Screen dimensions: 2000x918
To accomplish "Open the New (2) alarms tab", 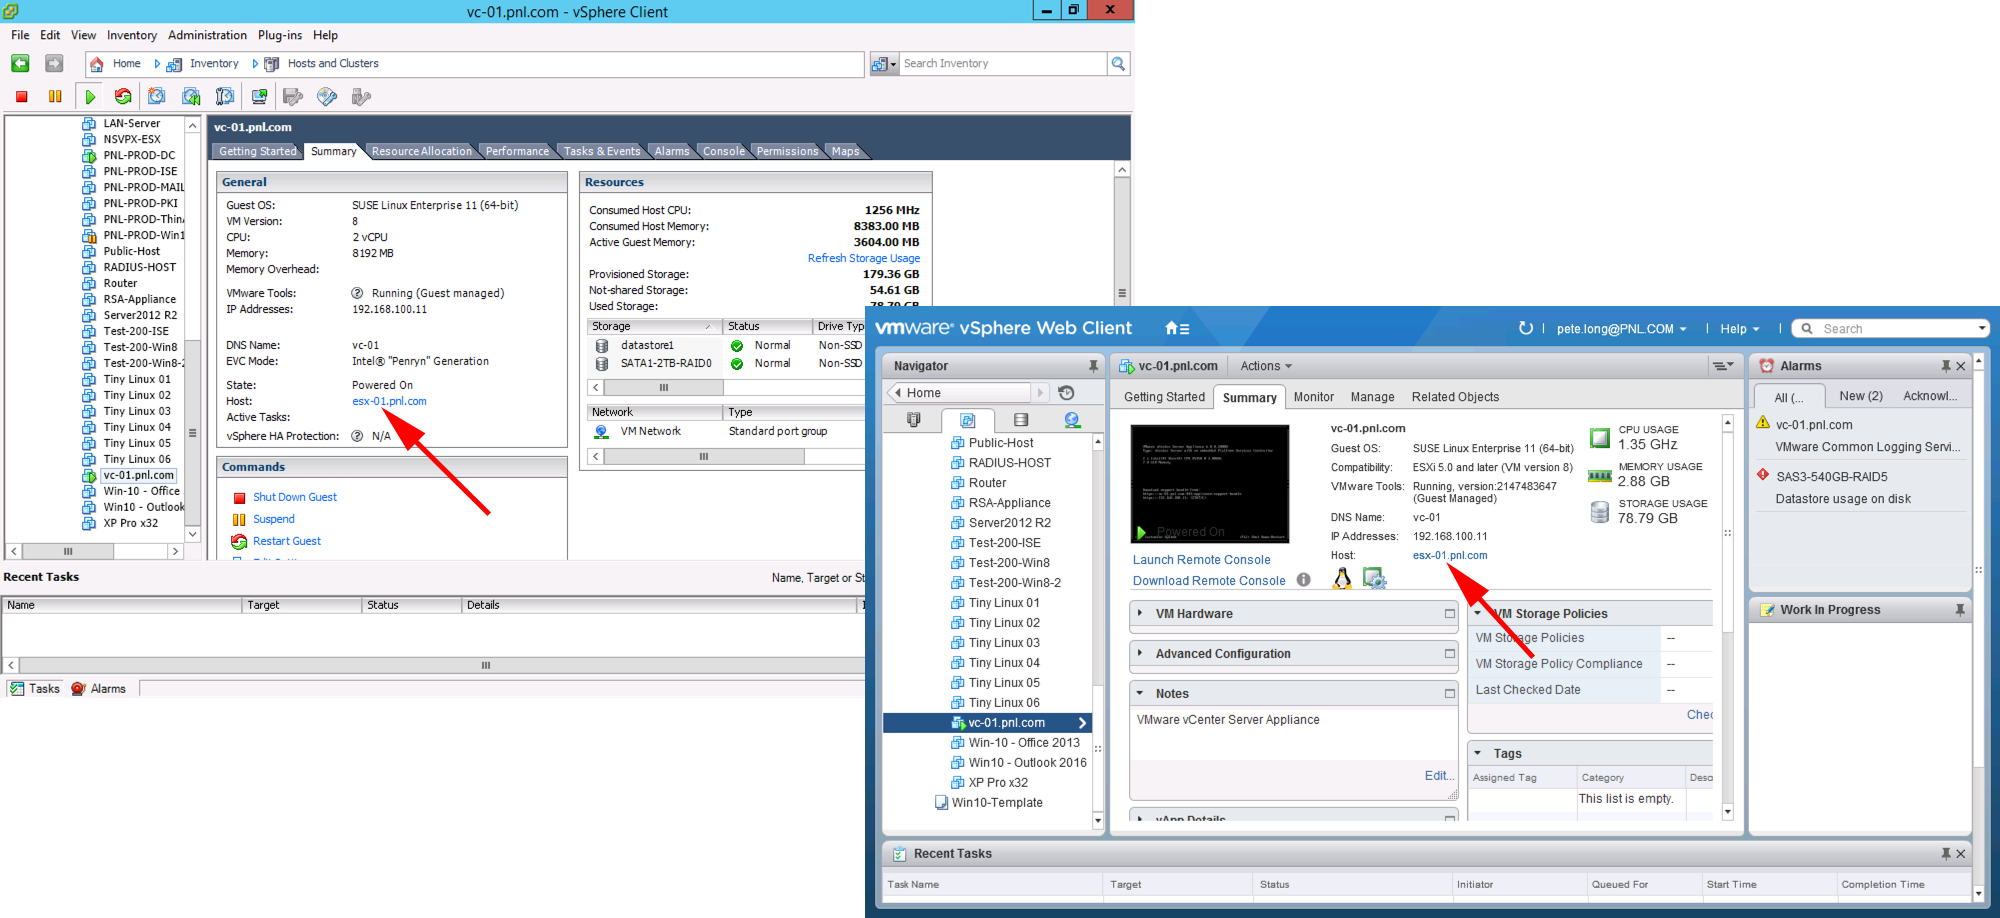I will [x=1861, y=396].
